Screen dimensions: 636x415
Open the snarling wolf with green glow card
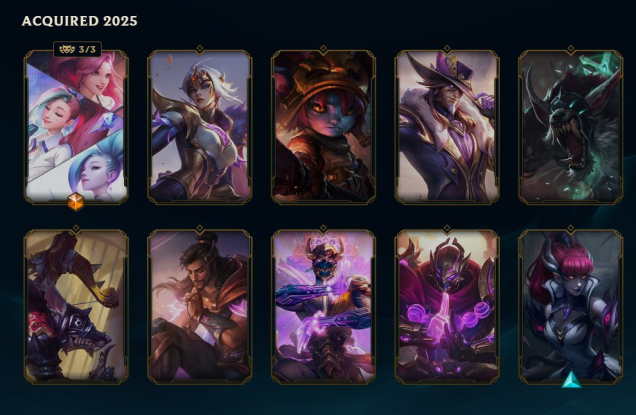tap(571, 127)
